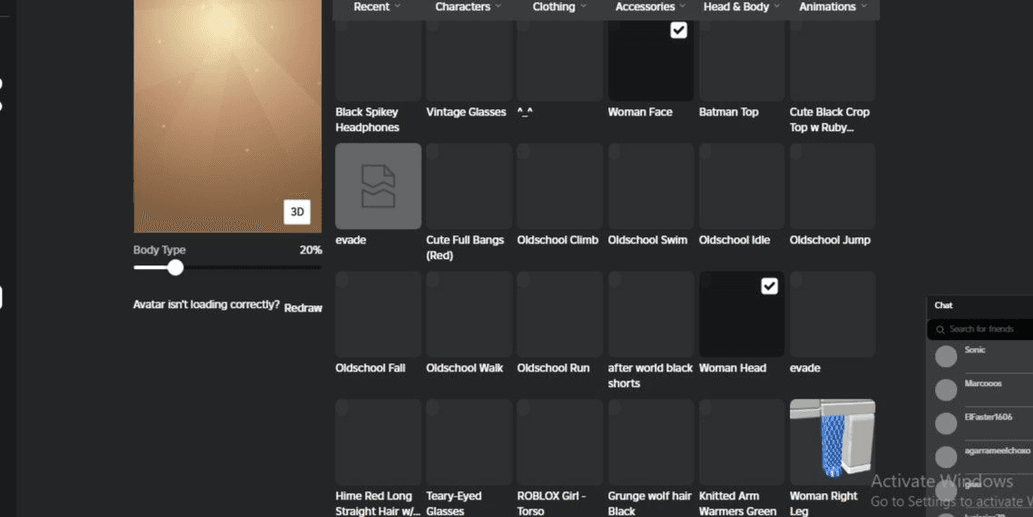Select the Teary-Eyed Glasses item
Screen dimensions: 1033x517
click(x=469, y=442)
